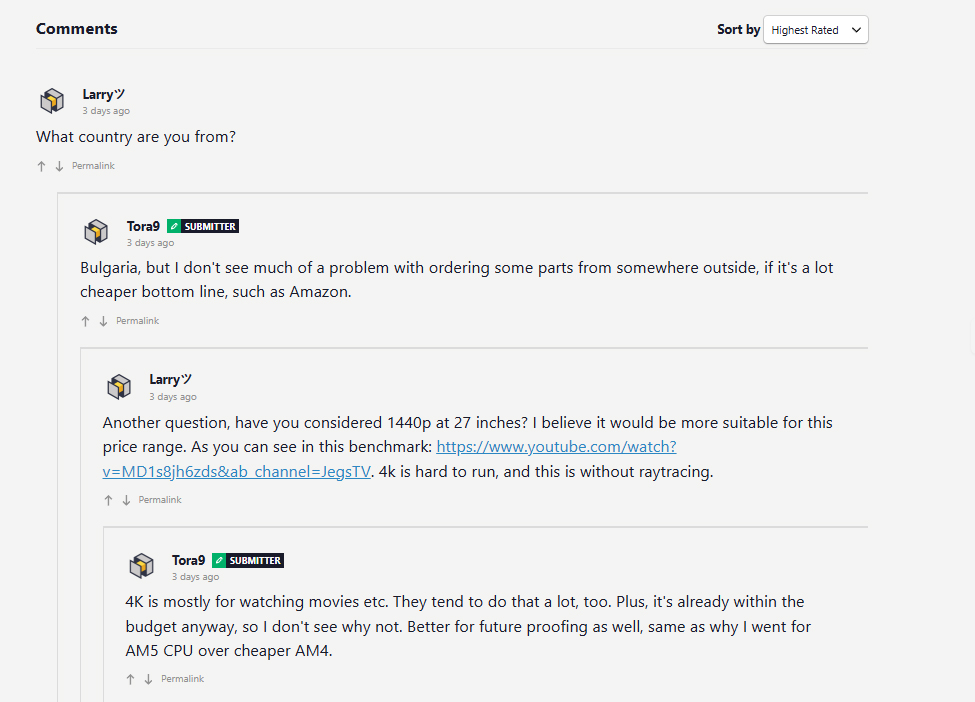Downvote Tora9's 4K movies comment

tap(149, 679)
